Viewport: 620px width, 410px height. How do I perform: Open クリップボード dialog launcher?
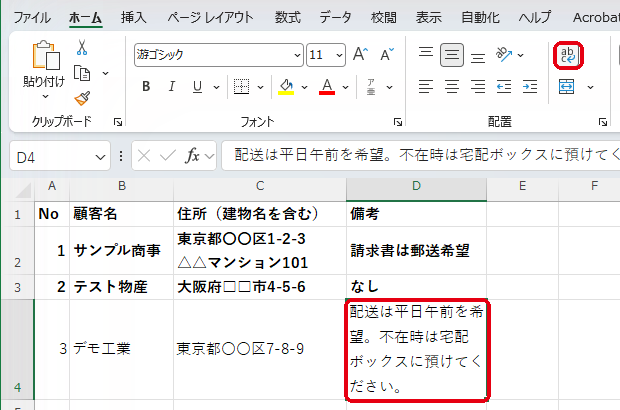tap(117, 122)
